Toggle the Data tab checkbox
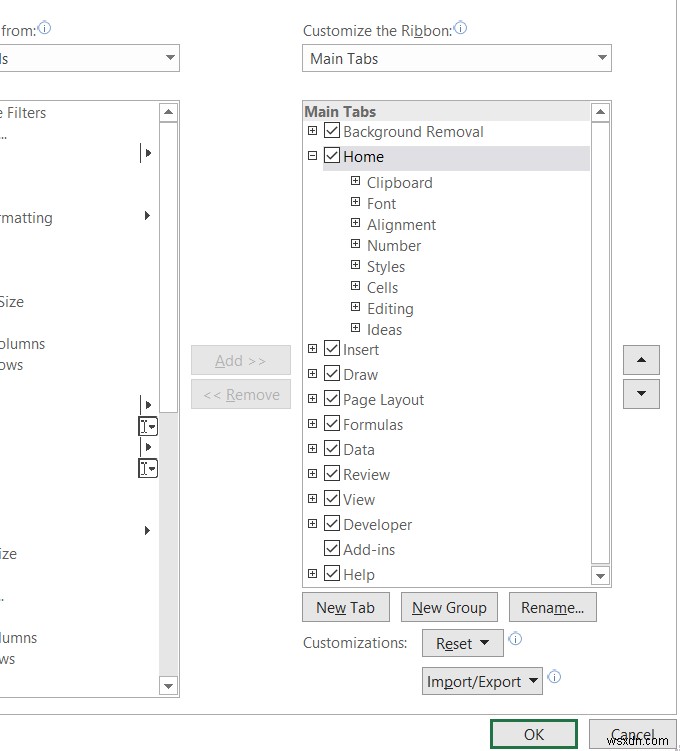 (x=332, y=448)
